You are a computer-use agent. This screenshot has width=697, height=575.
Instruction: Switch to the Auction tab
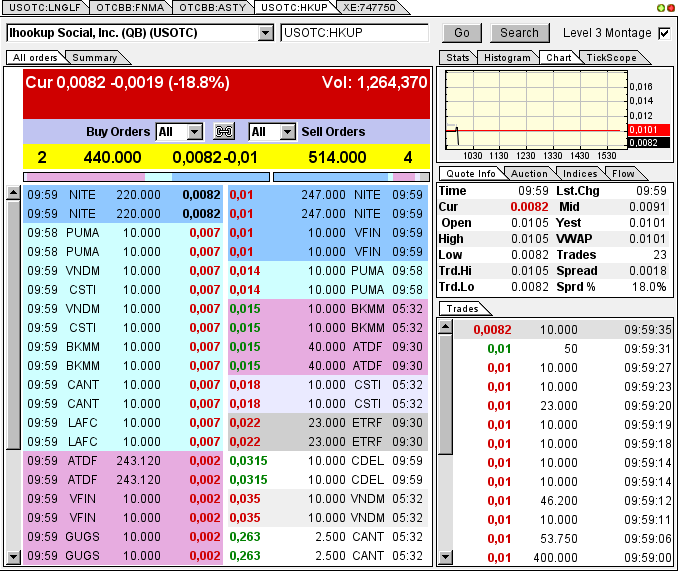(x=529, y=174)
